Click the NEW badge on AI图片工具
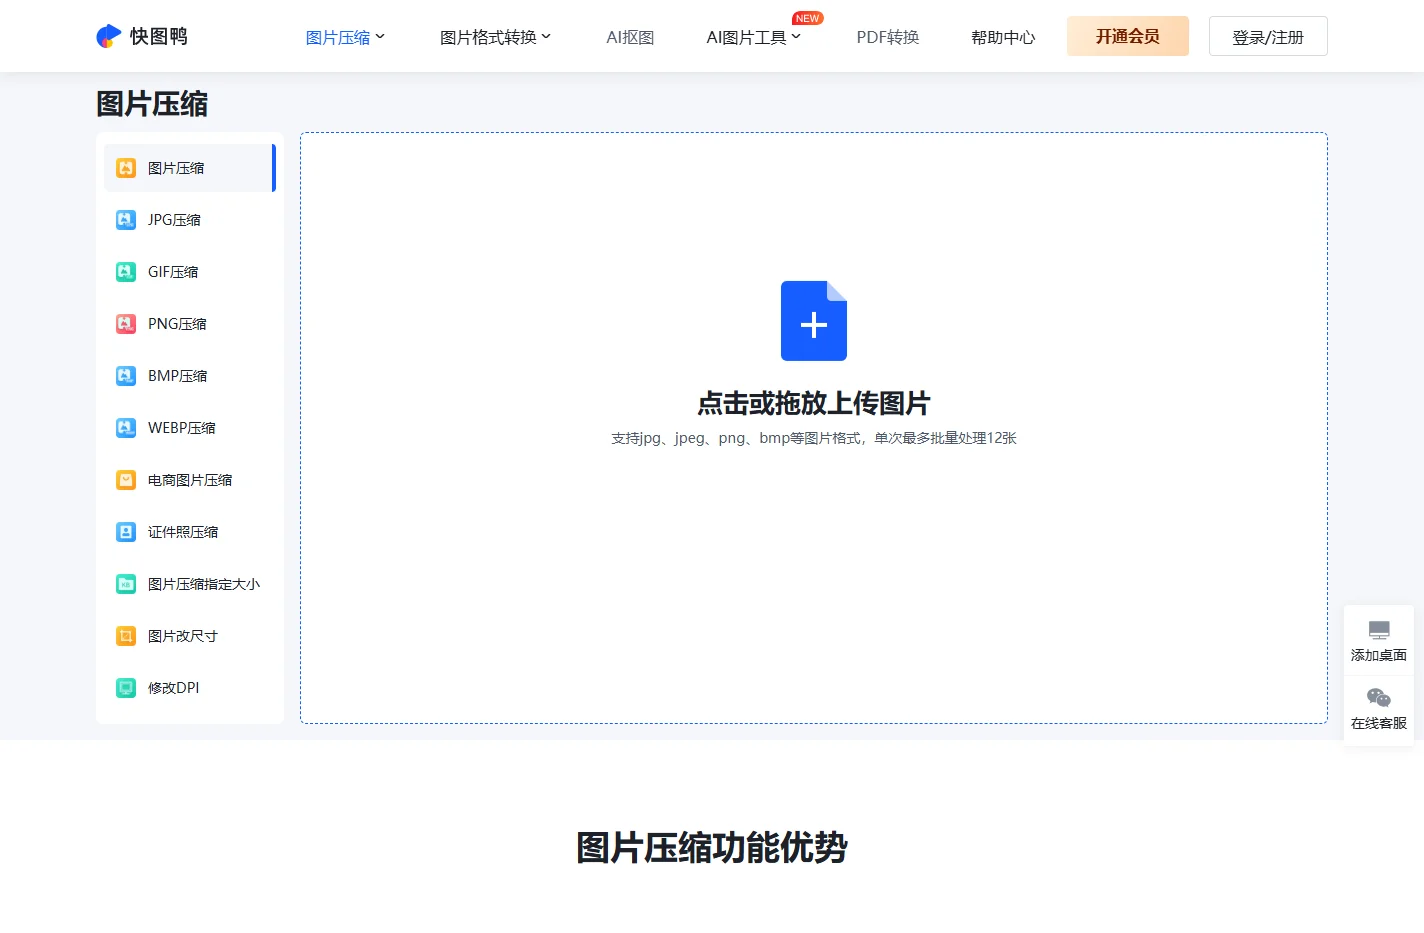 (807, 18)
